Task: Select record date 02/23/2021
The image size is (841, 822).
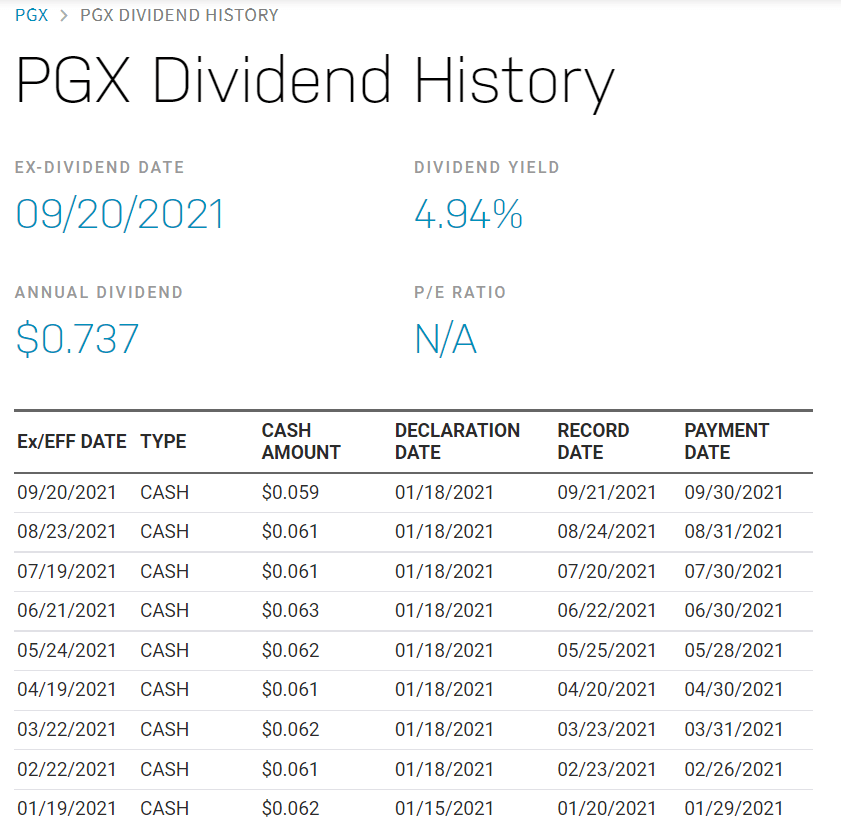Action: coord(607,769)
